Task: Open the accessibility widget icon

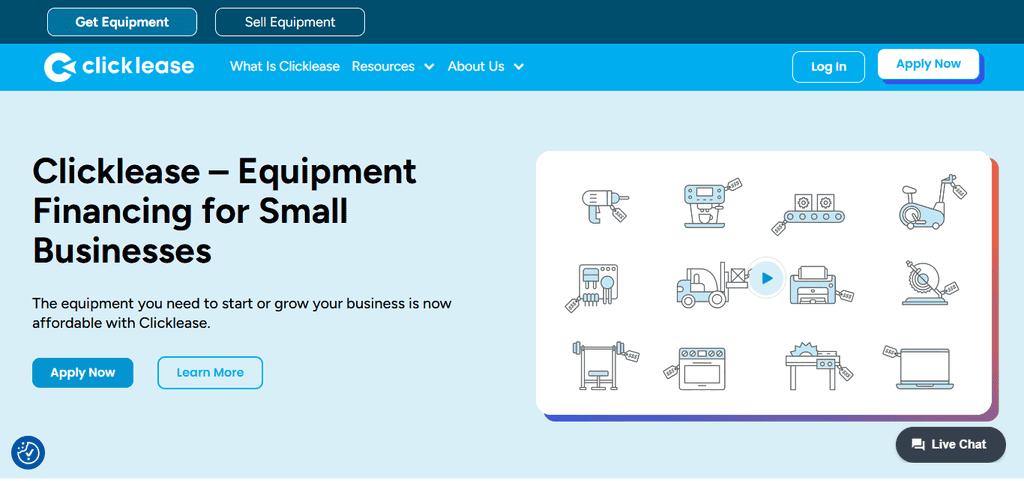Action: coord(28,452)
